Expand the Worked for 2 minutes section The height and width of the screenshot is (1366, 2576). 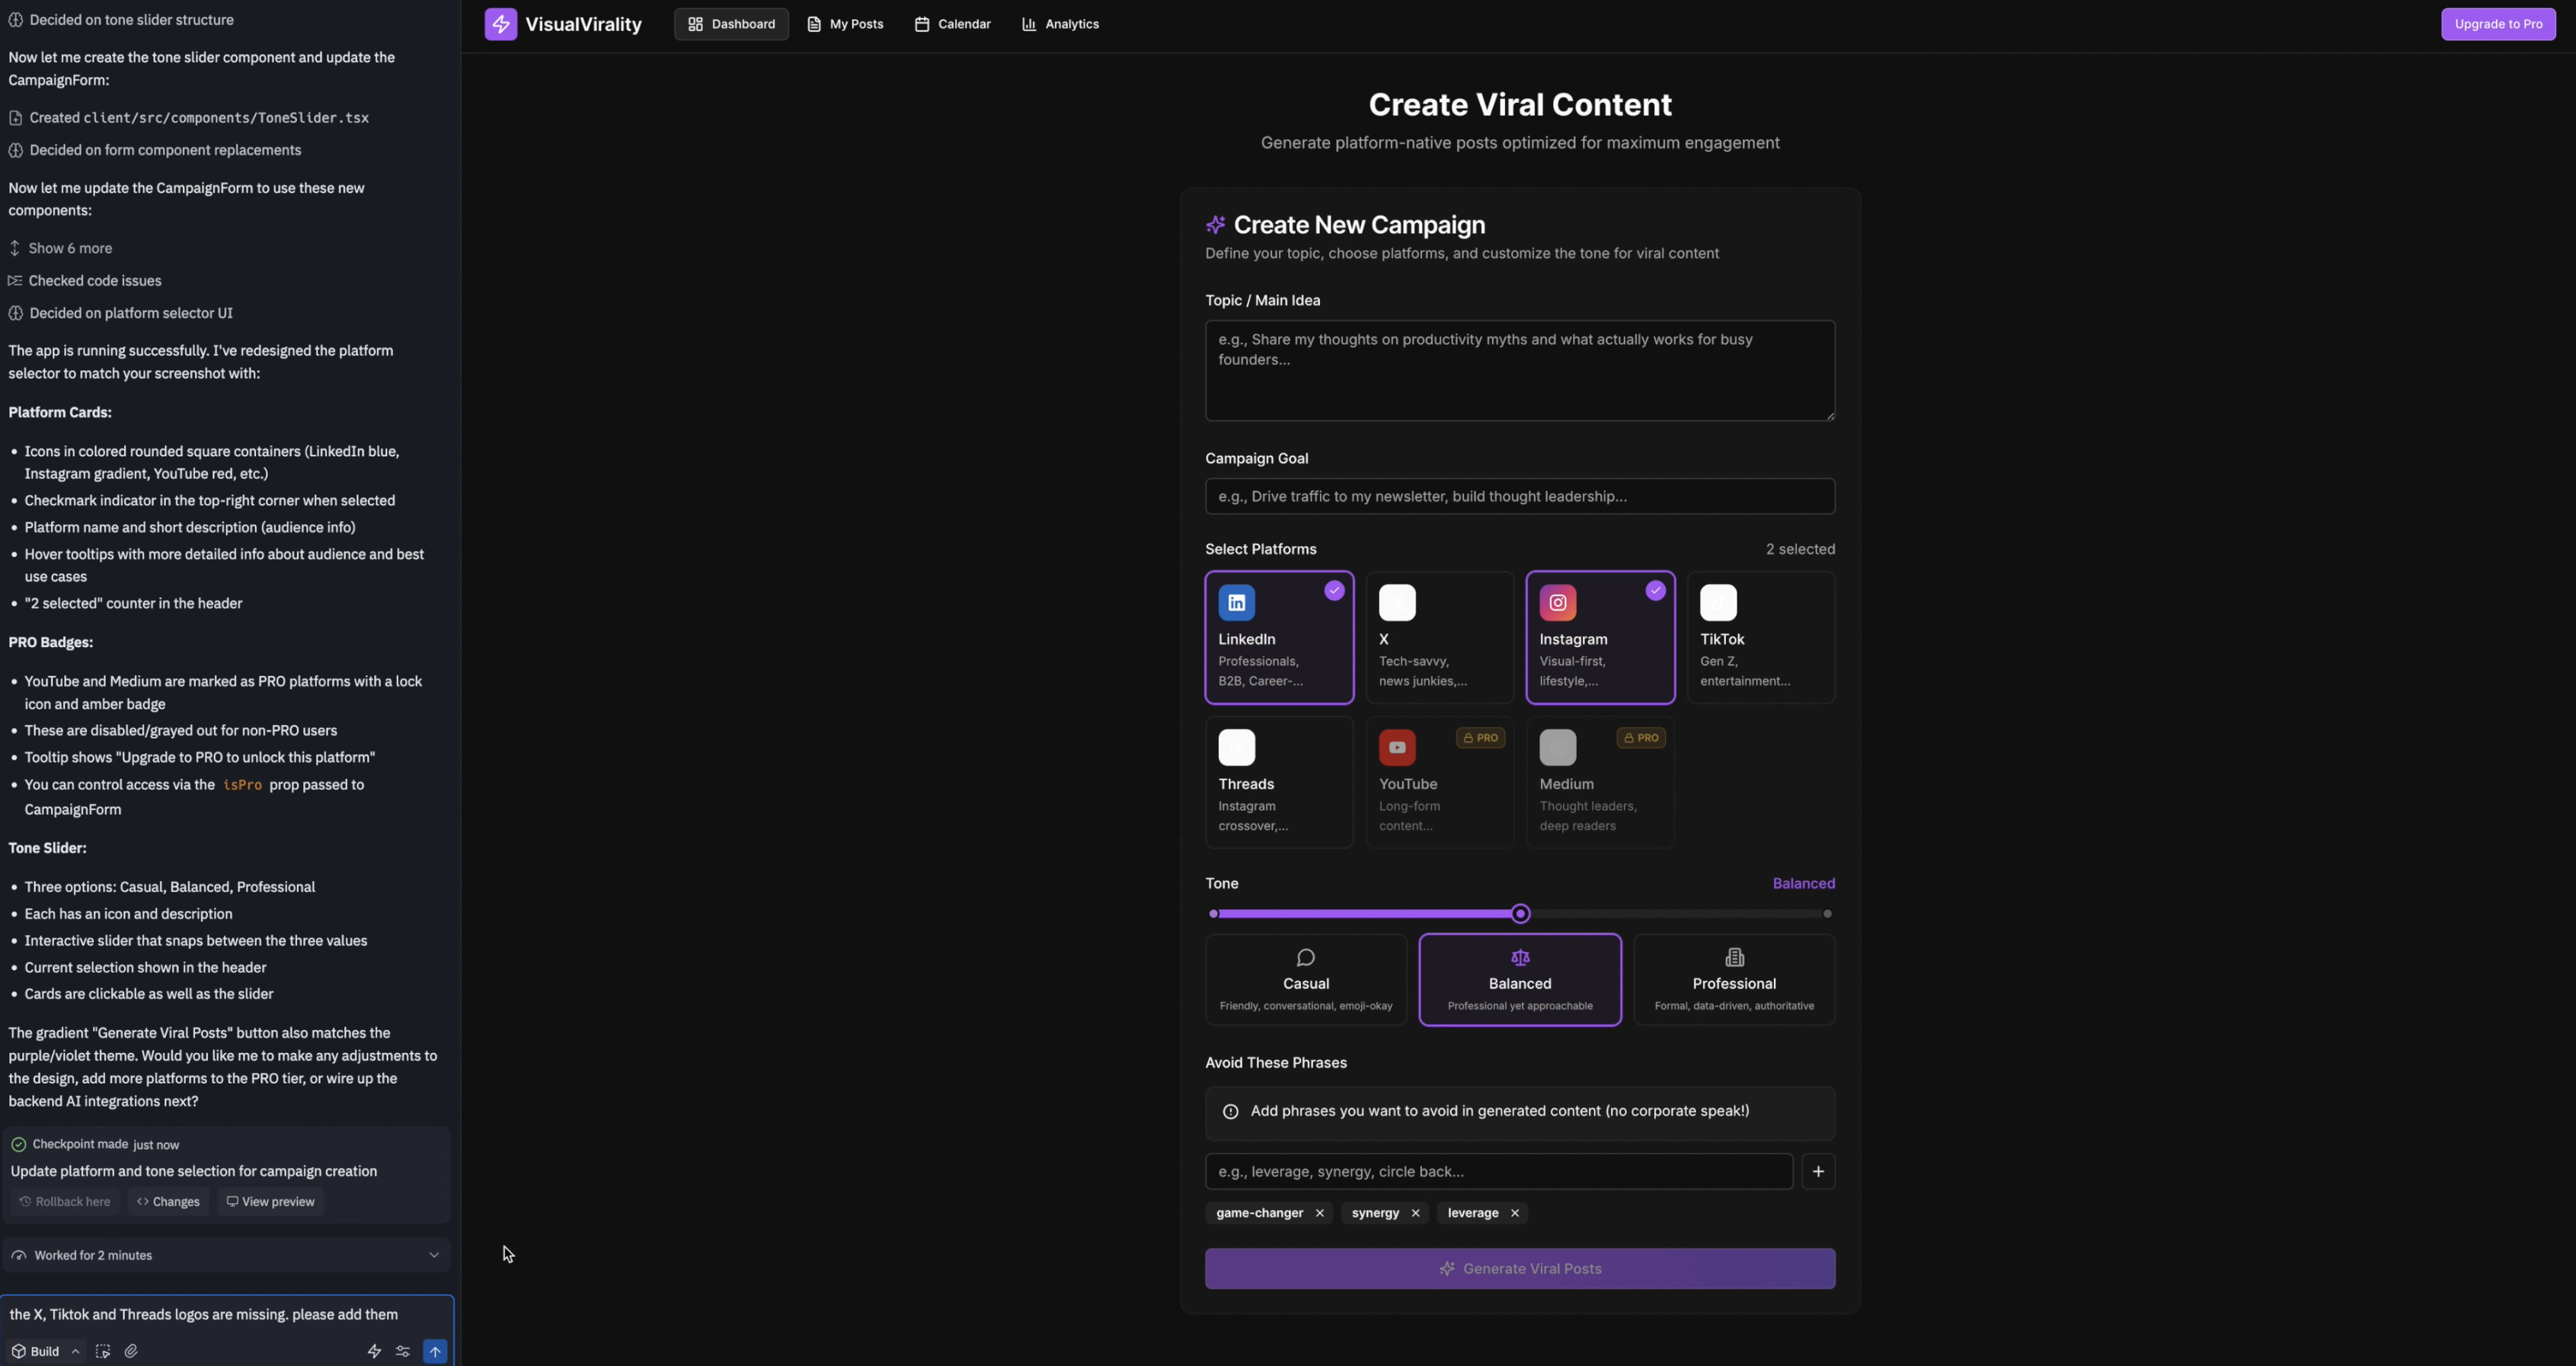point(226,1255)
